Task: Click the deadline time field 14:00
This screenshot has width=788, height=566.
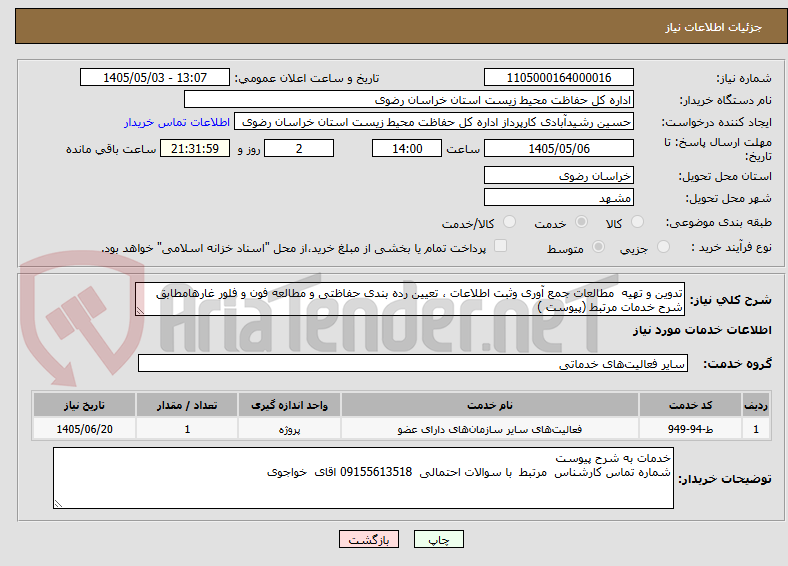Action: point(407,148)
